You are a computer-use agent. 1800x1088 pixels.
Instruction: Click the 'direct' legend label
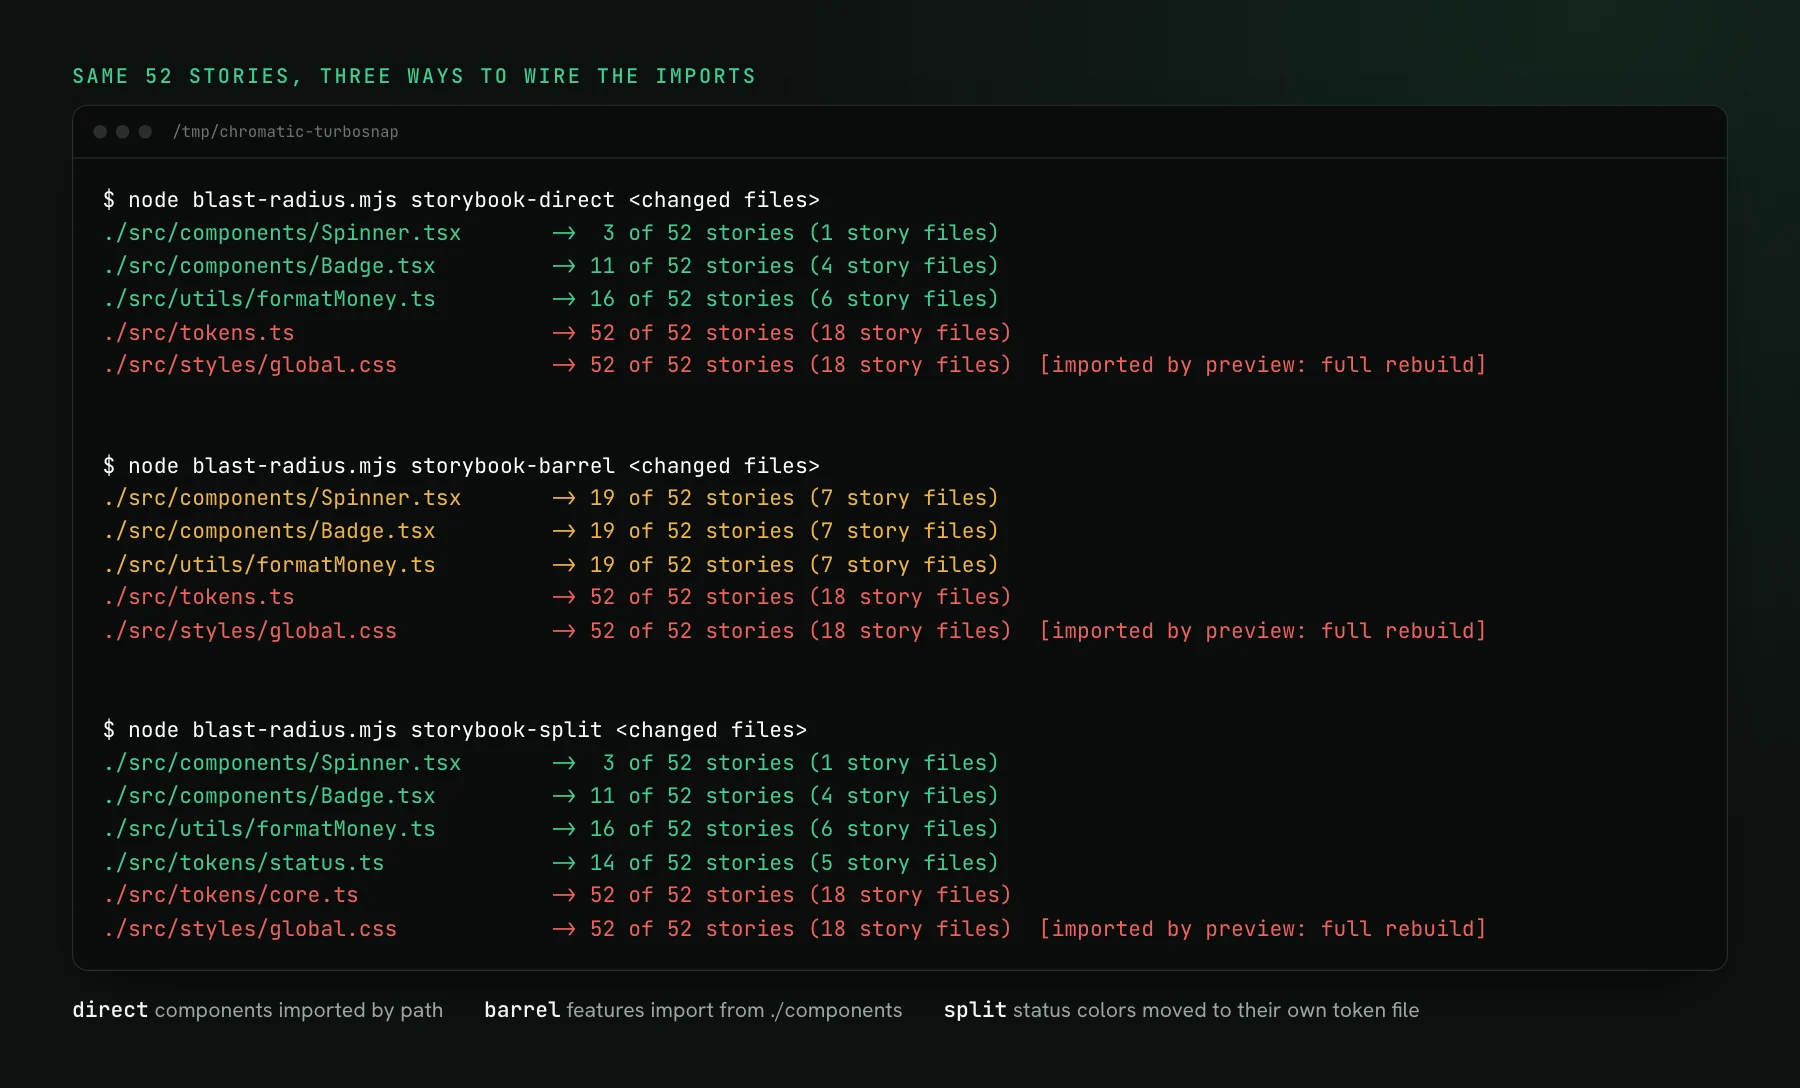coord(110,1010)
